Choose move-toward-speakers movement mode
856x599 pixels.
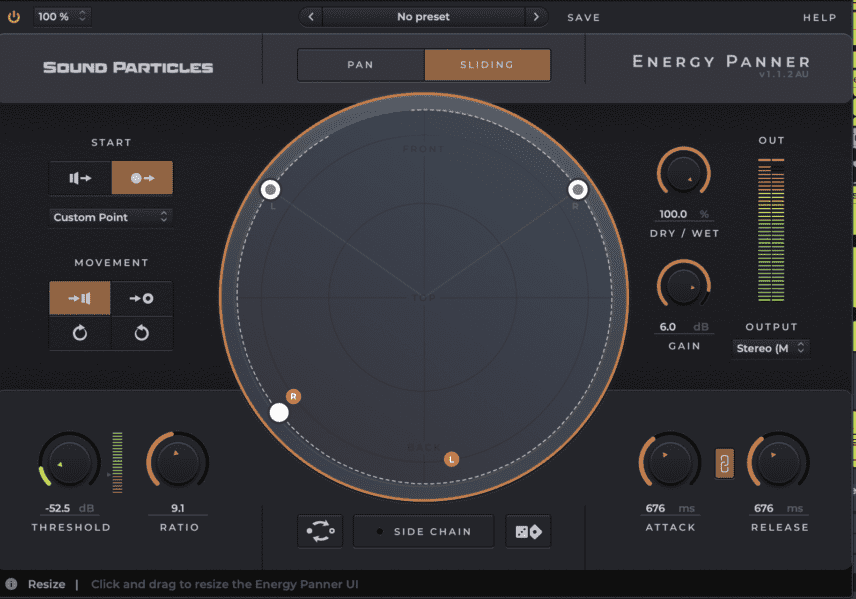click(x=80, y=298)
